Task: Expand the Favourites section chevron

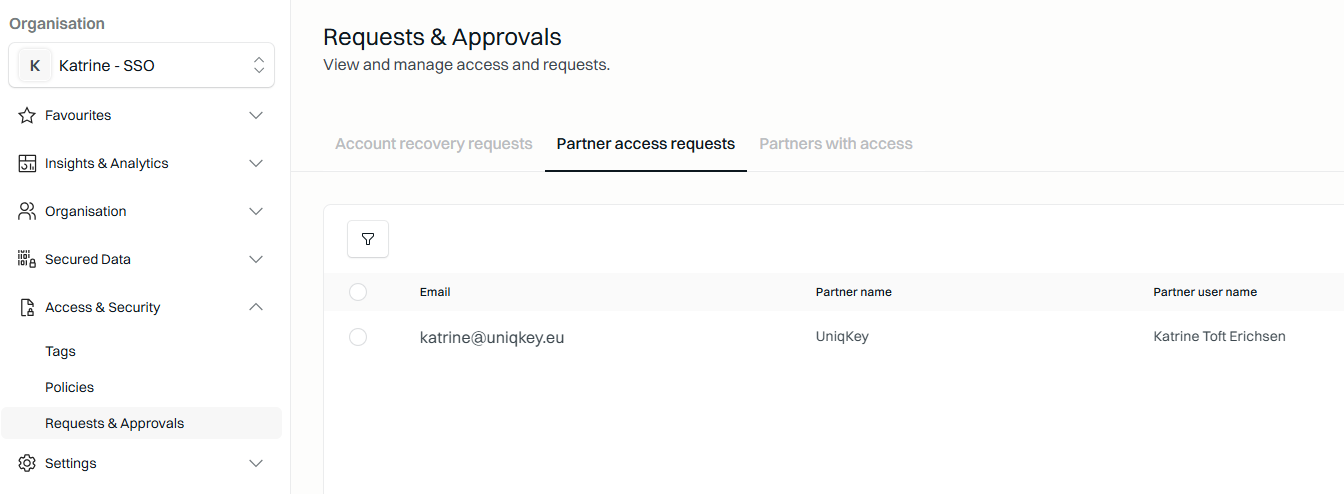Action: [x=256, y=115]
